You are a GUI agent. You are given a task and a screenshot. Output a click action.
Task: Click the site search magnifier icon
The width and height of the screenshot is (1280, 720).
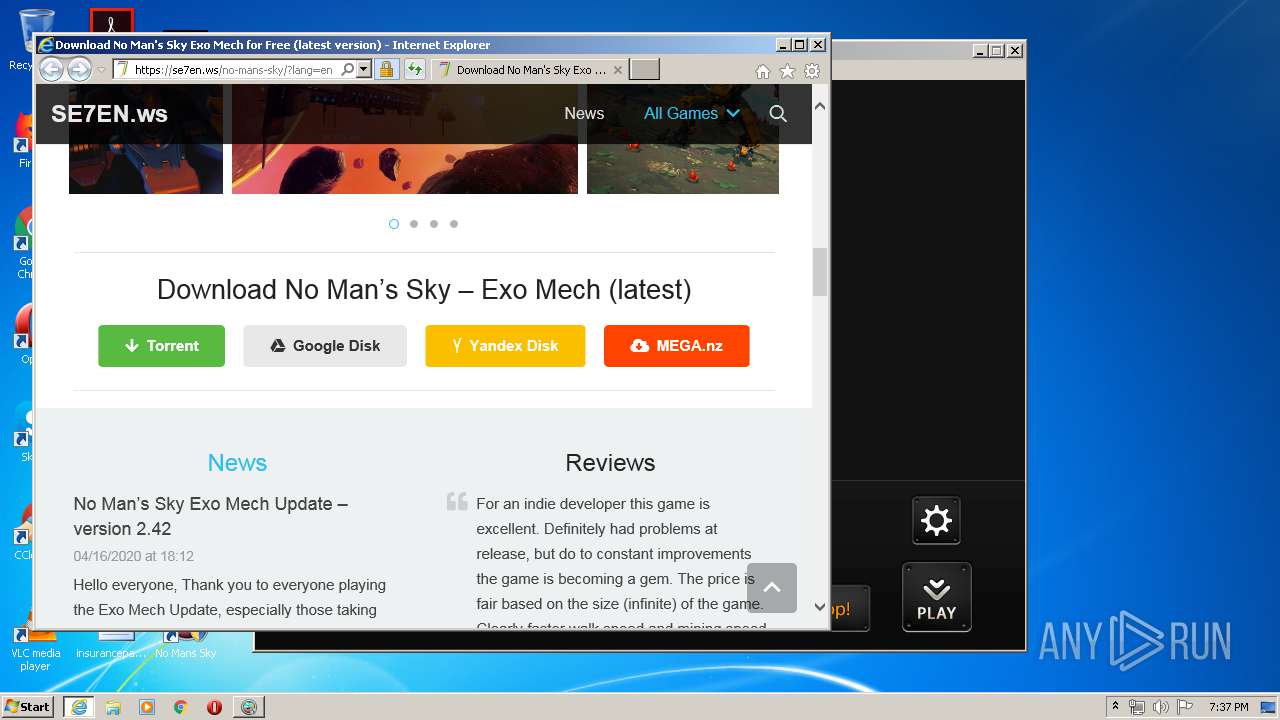click(x=778, y=114)
